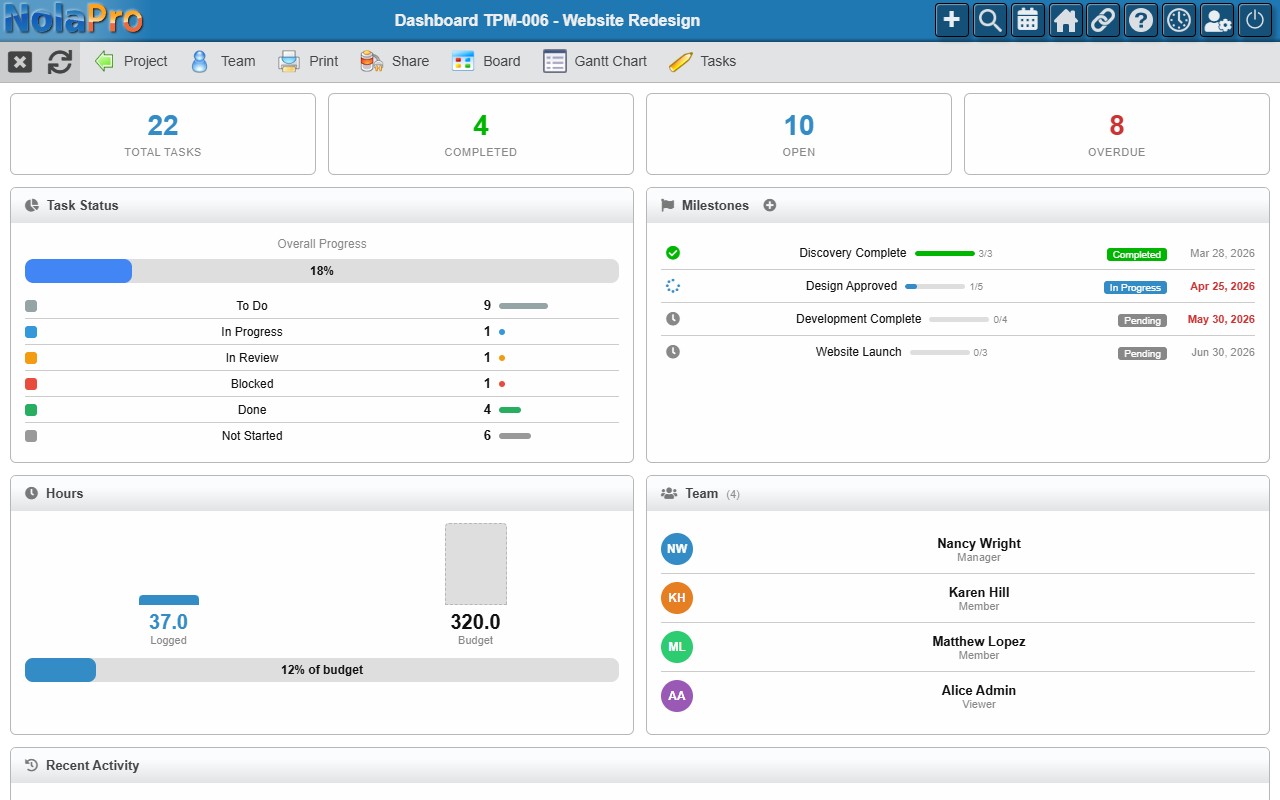This screenshot has width=1280, height=800.
Task: Open Design Approved milestone
Action: pos(851,286)
